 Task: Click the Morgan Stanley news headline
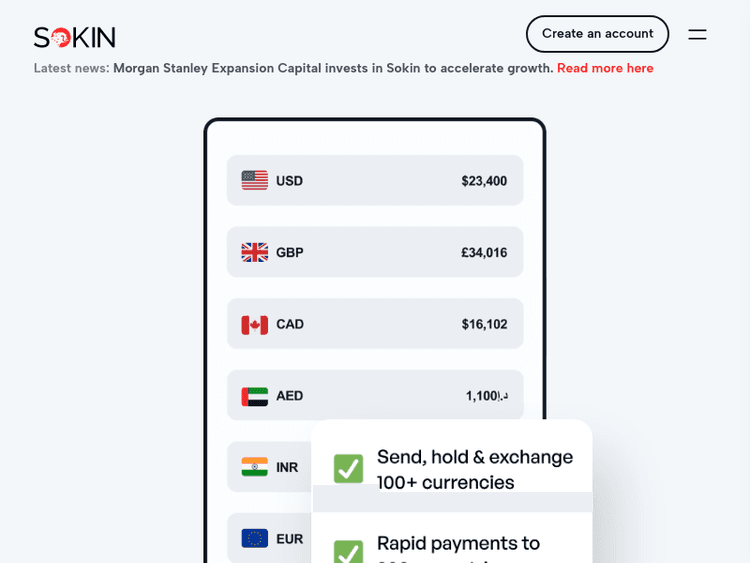332,68
